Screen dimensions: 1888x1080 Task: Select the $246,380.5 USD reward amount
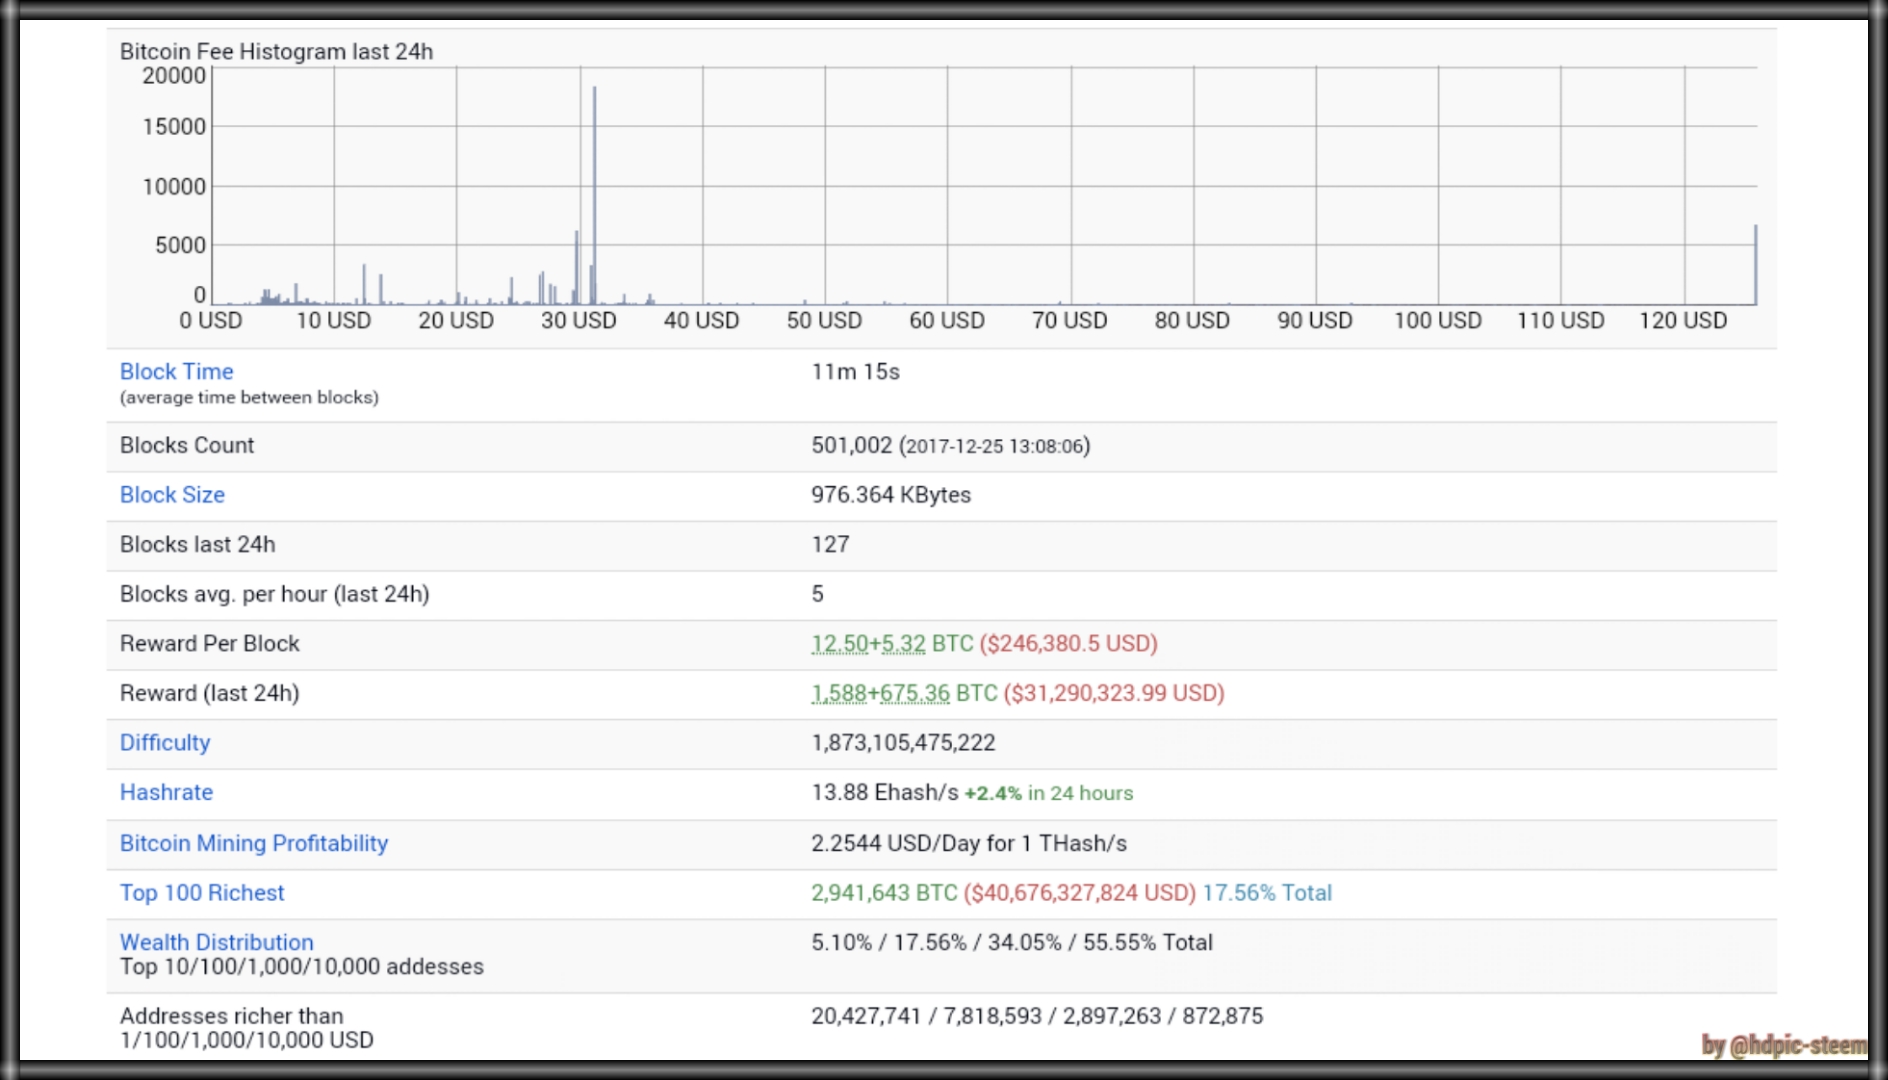(1068, 643)
